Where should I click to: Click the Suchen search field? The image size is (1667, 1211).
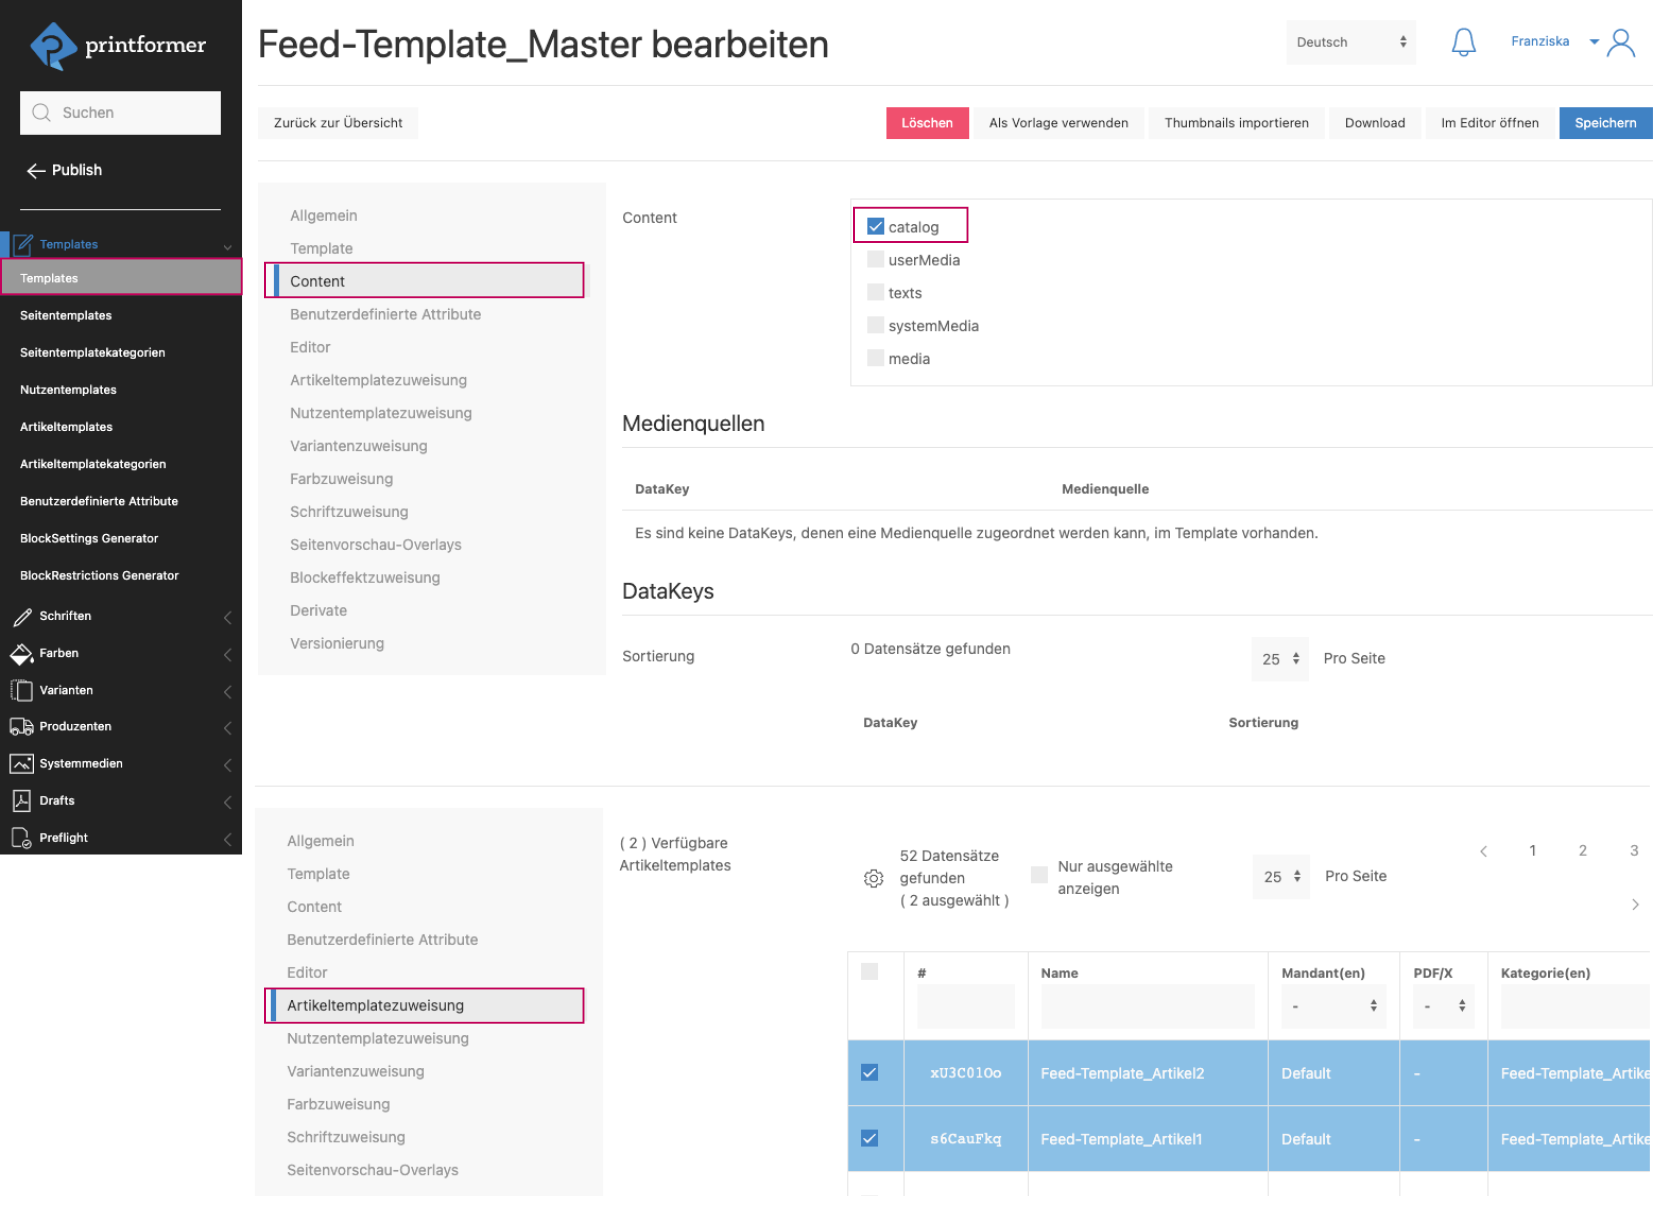click(120, 113)
